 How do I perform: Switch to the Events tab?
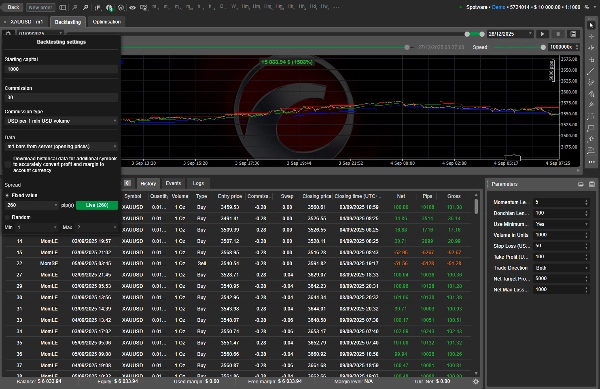(x=173, y=183)
